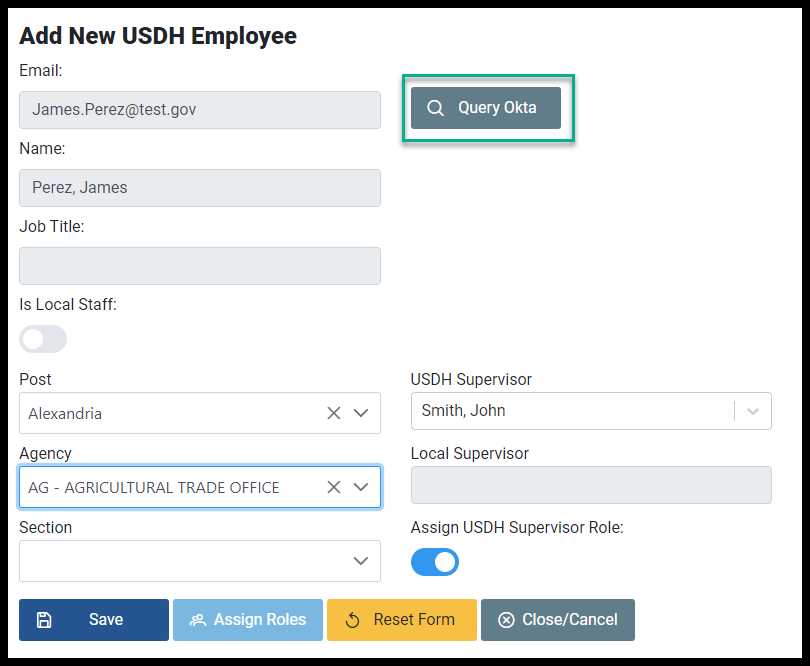810x666 pixels.
Task: Click the AG - AGRICULTURAL TRADE OFFICE value
Action: [154, 487]
